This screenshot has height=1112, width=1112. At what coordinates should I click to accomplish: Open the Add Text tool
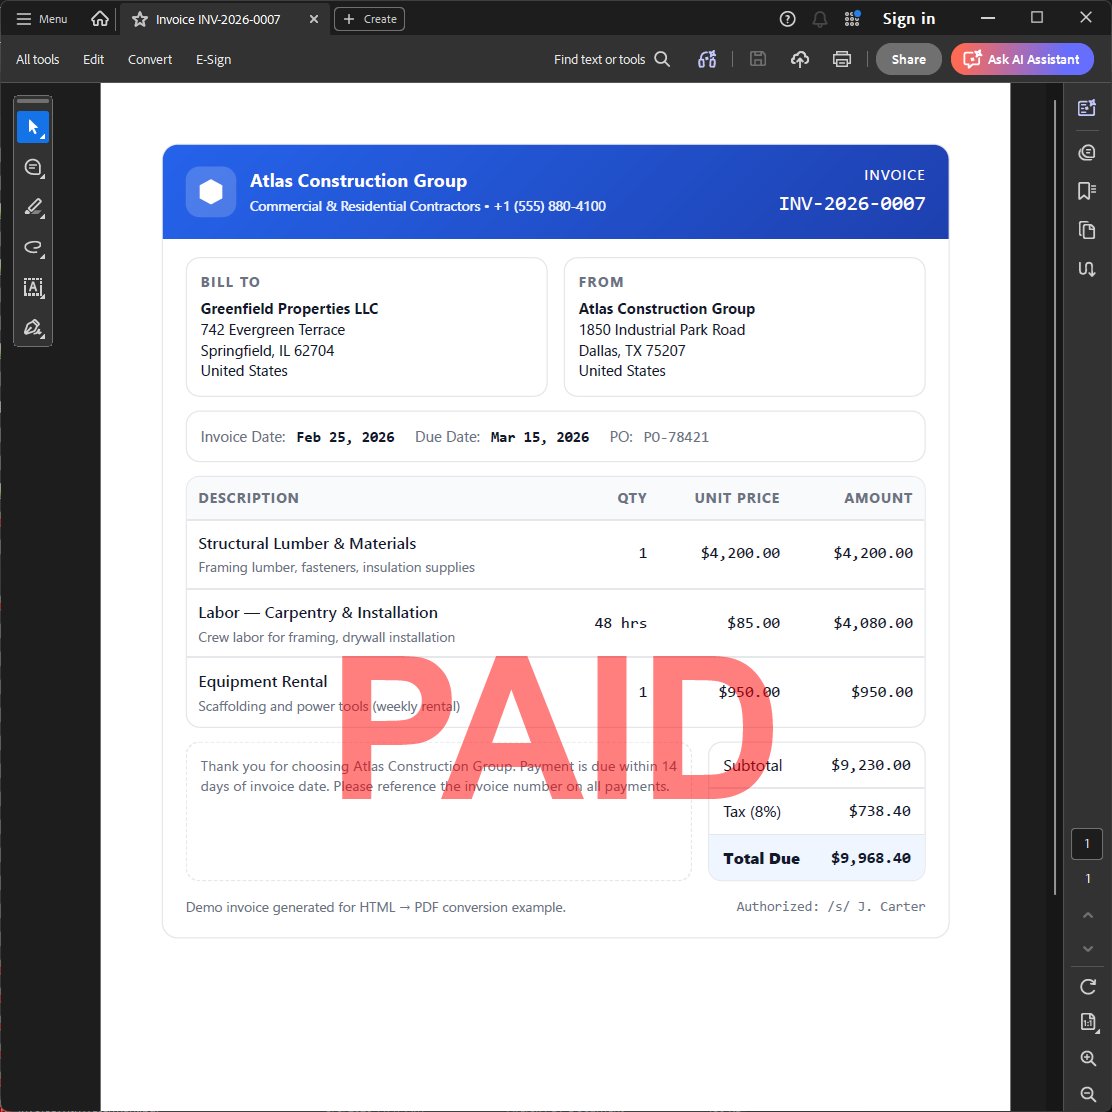click(33, 288)
